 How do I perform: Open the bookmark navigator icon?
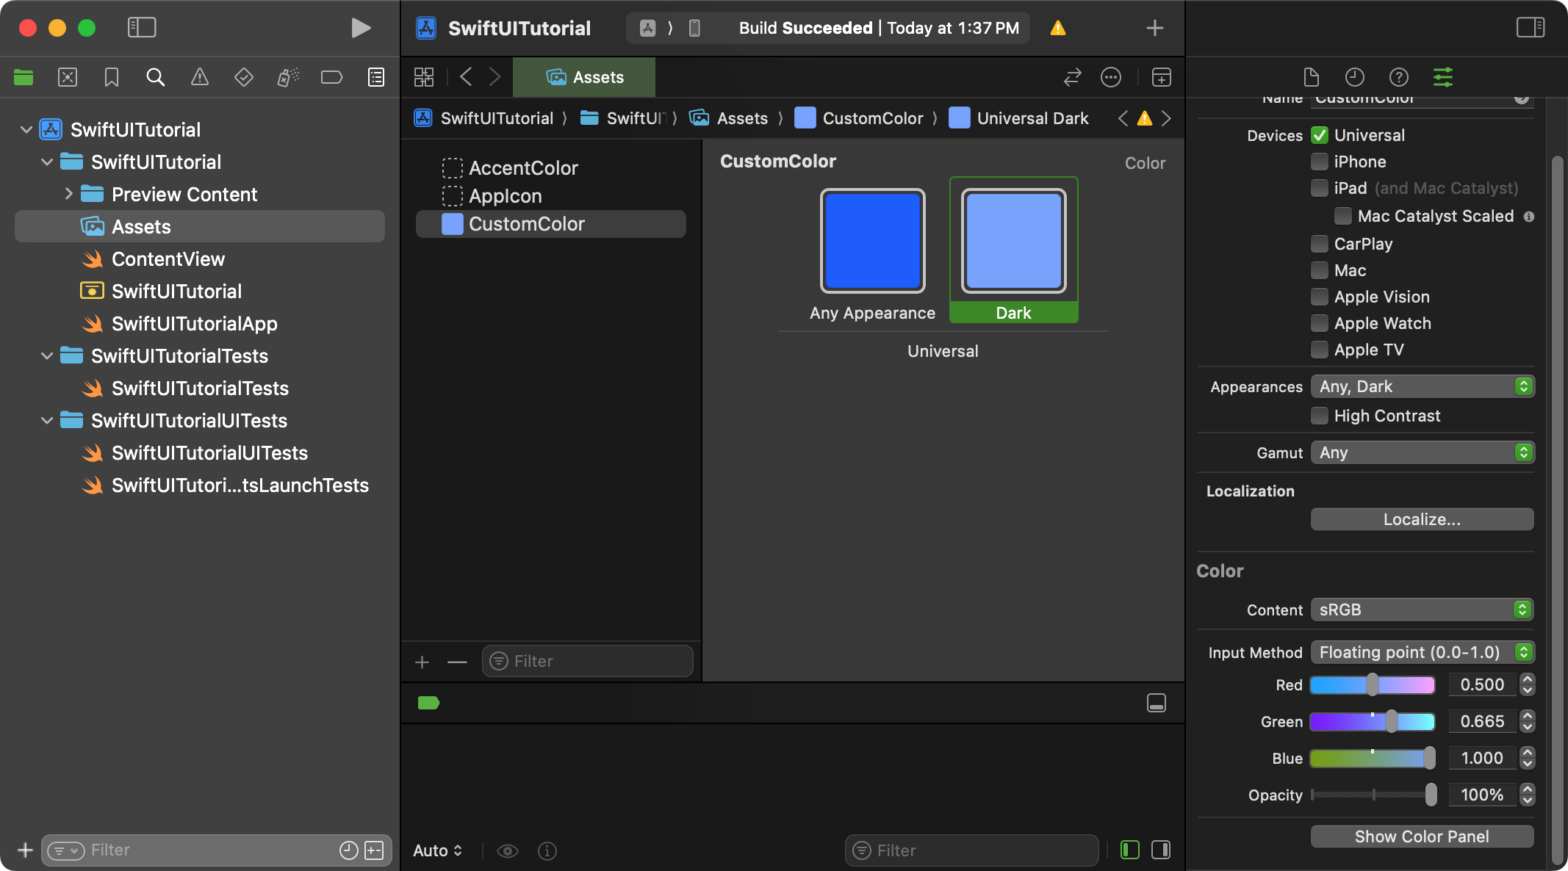coord(111,77)
